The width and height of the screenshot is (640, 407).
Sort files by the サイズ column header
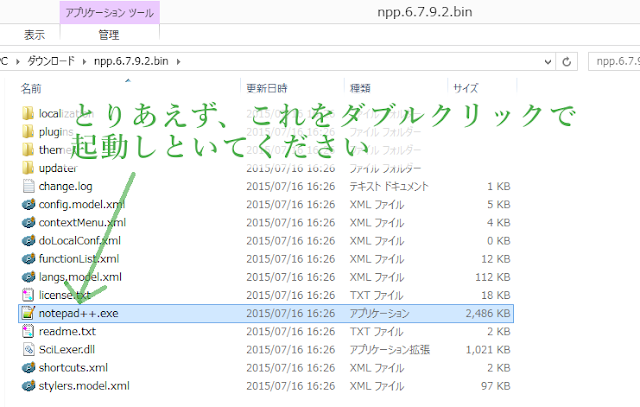[465, 88]
